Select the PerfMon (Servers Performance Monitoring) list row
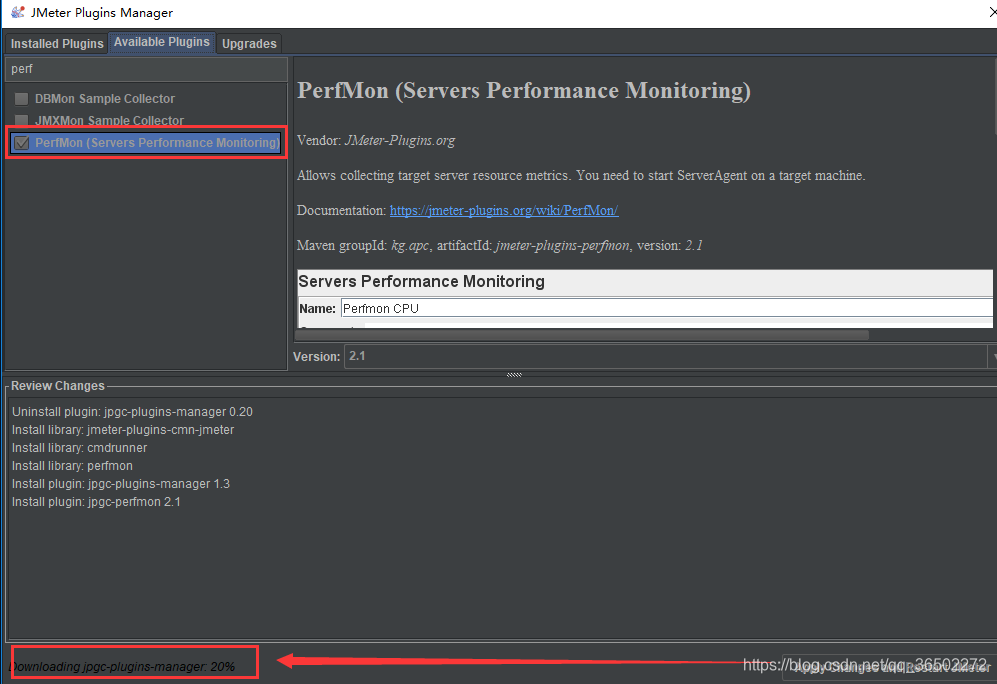The image size is (997, 684). [x=146, y=142]
